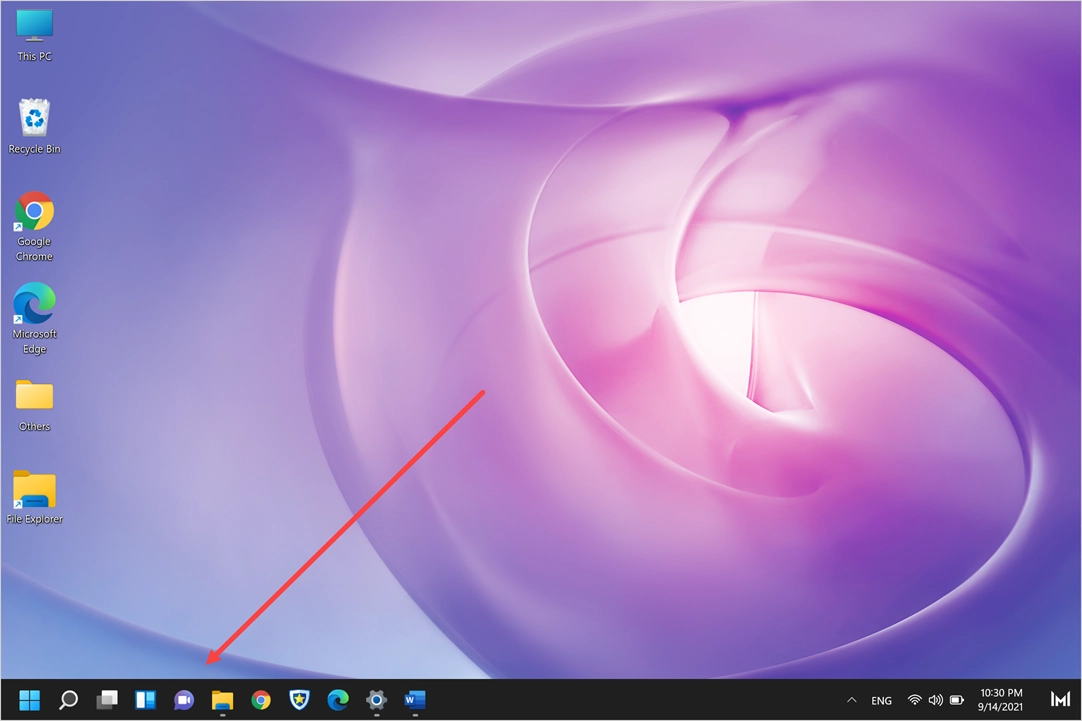Select This PC desktop icon

pyautogui.click(x=35, y=36)
